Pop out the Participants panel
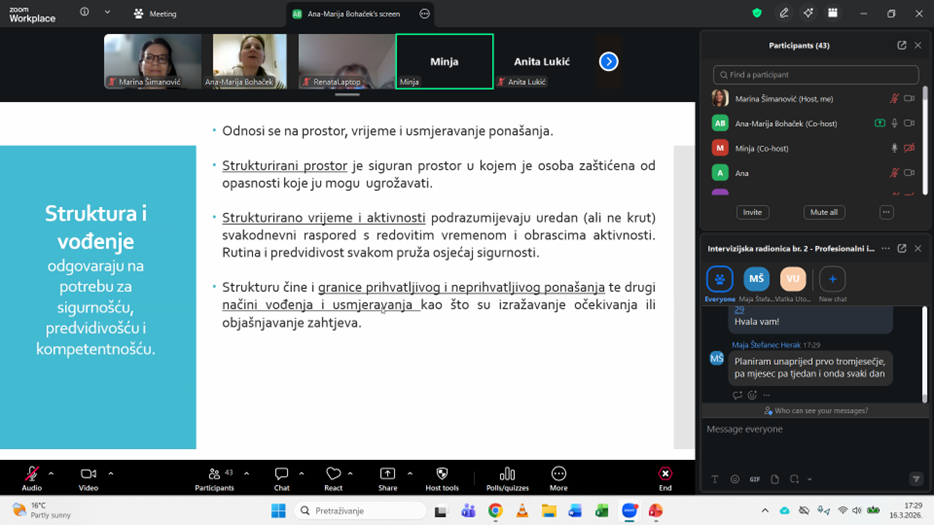This screenshot has height=525, width=934. [901, 45]
